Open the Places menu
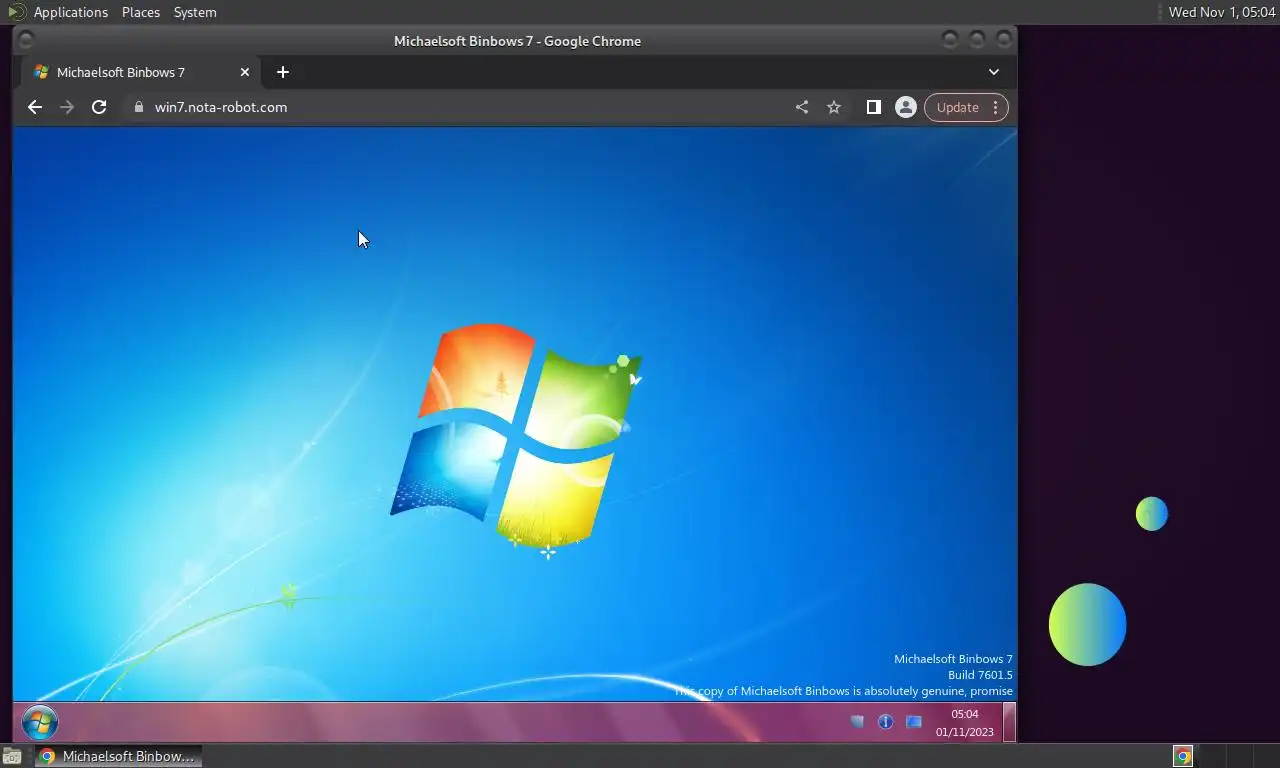1280x768 pixels. 141,12
